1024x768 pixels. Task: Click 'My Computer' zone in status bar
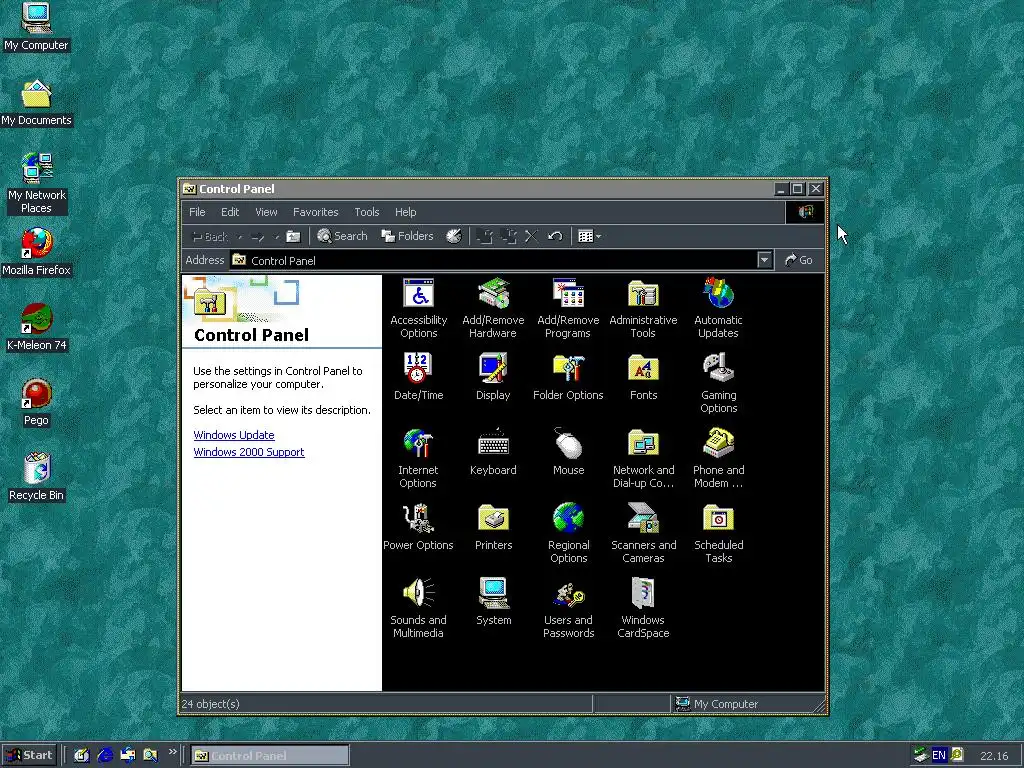(717, 704)
